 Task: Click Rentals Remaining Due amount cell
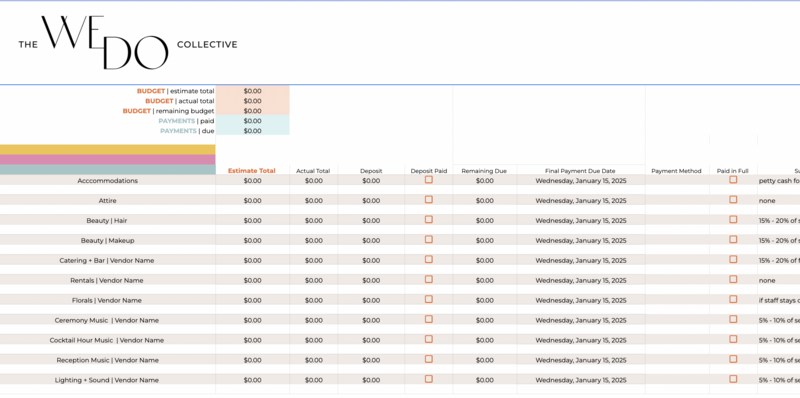click(485, 280)
